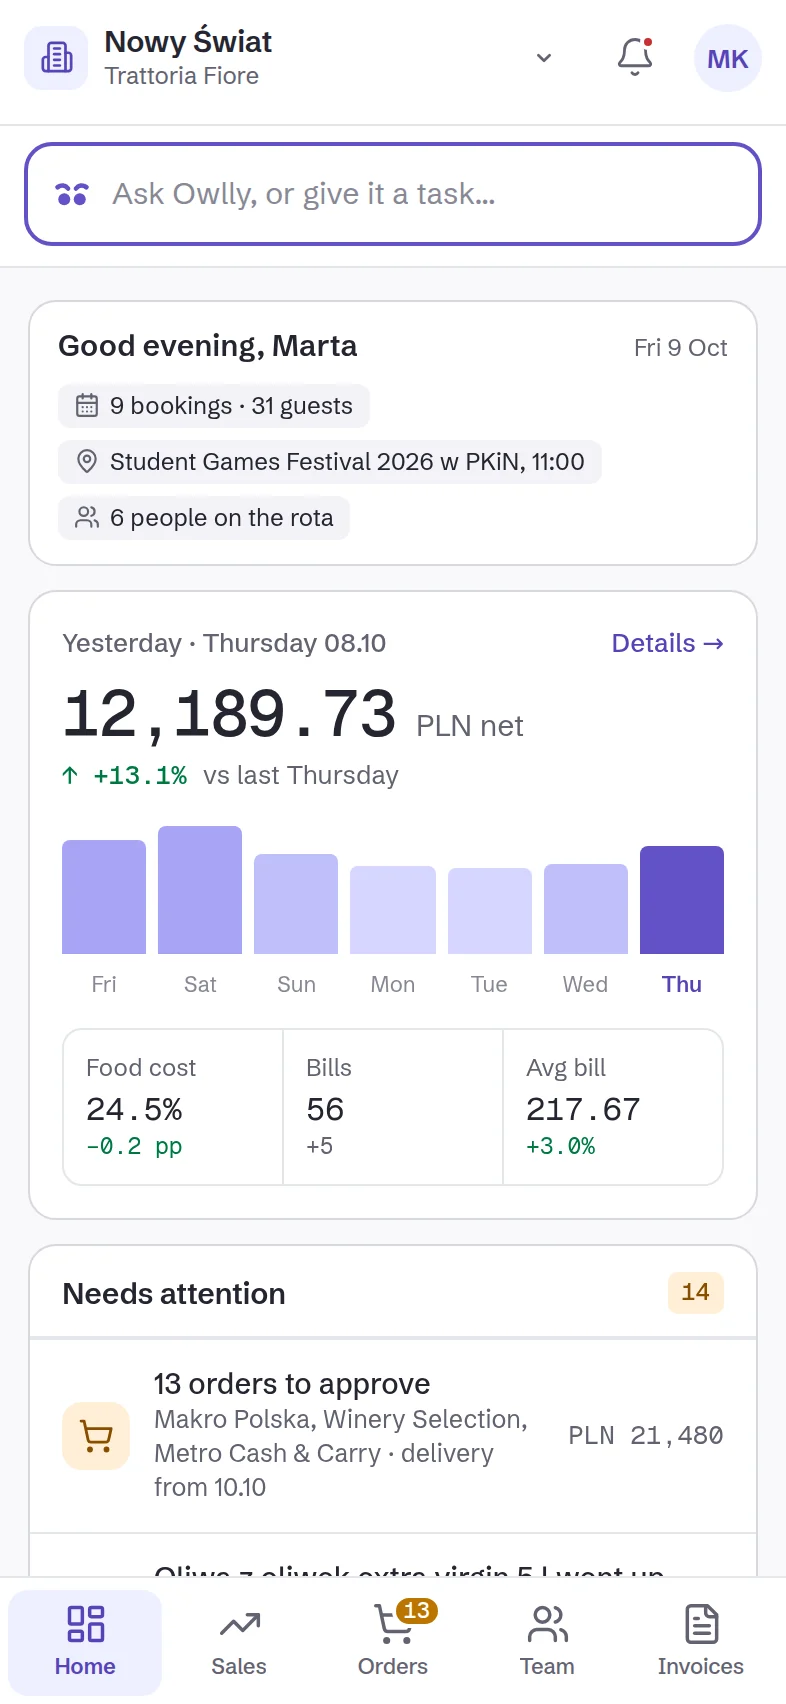The width and height of the screenshot is (786, 1704).
Task: Click the building icon for Nowy Świat
Action: pyautogui.click(x=56, y=58)
